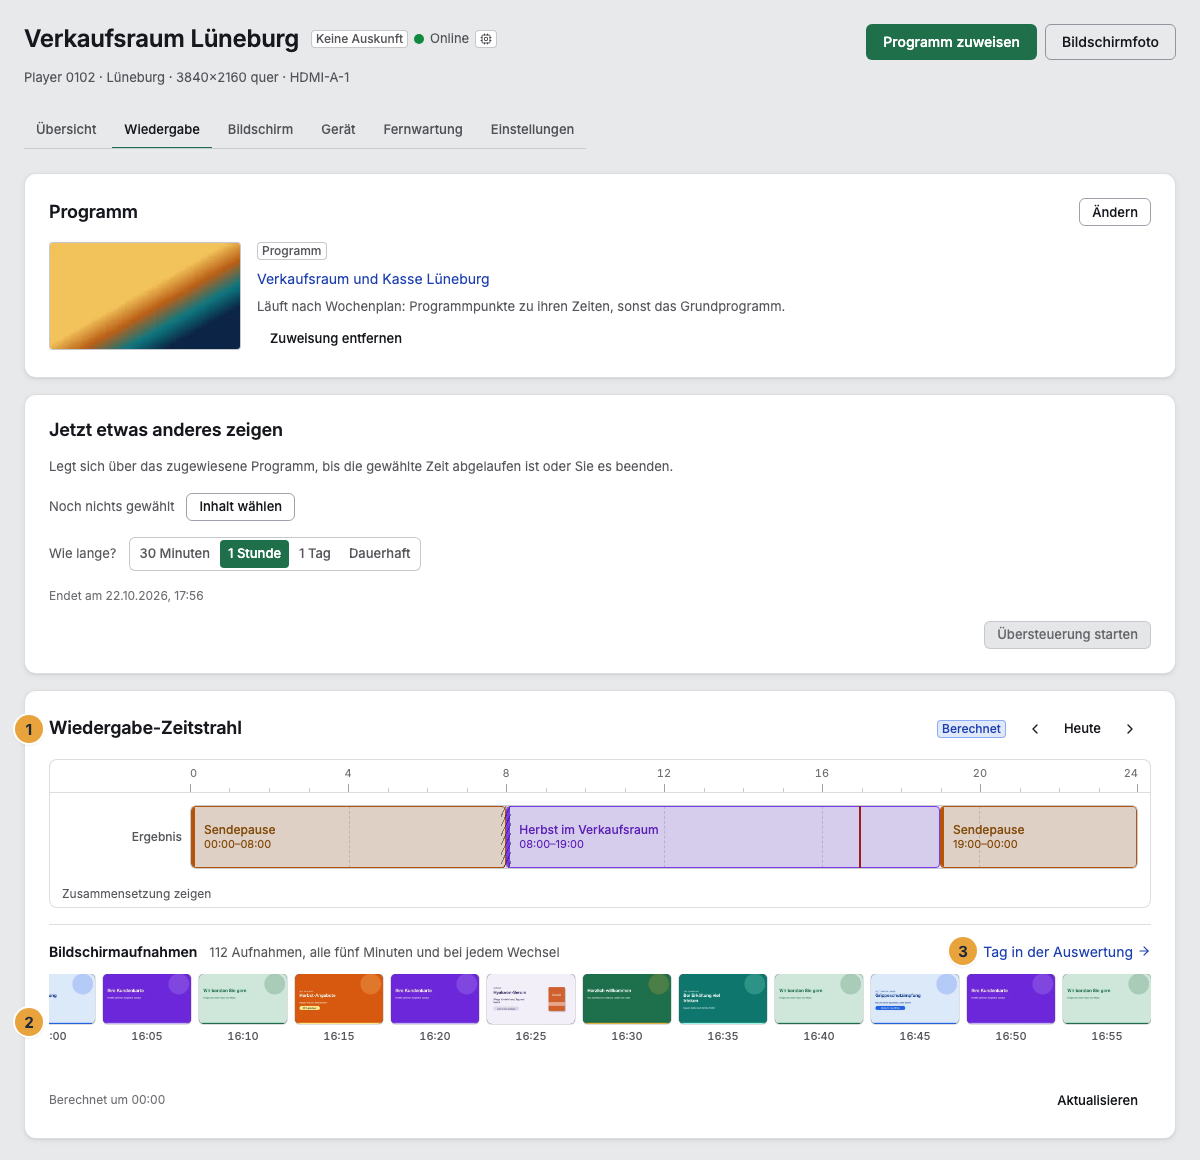
Task: Select the Sendepause 00:00–08:00 block
Action: [348, 837]
